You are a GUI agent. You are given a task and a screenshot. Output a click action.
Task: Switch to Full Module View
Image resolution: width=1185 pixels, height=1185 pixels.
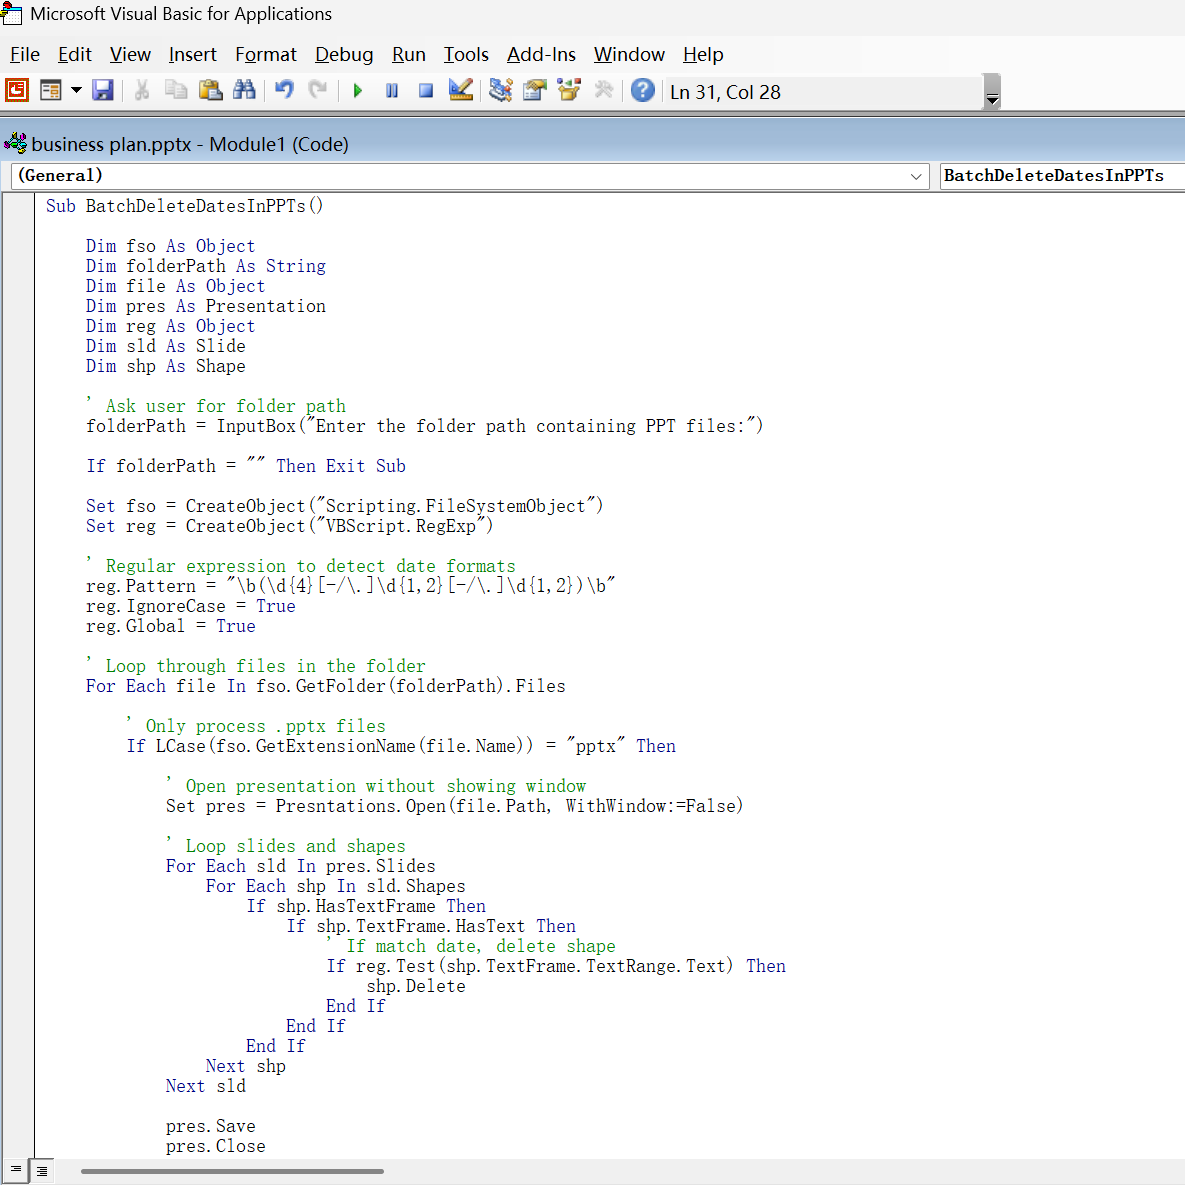[42, 1170]
